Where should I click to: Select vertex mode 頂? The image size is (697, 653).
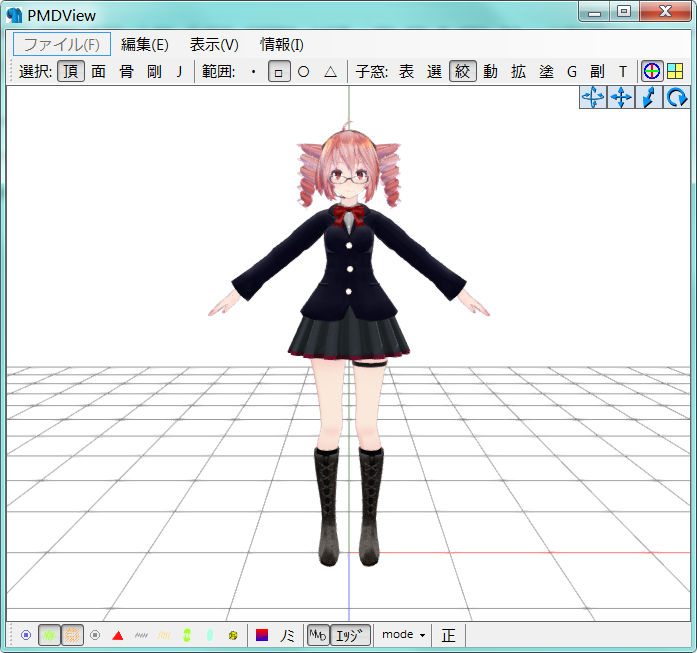click(x=71, y=72)
